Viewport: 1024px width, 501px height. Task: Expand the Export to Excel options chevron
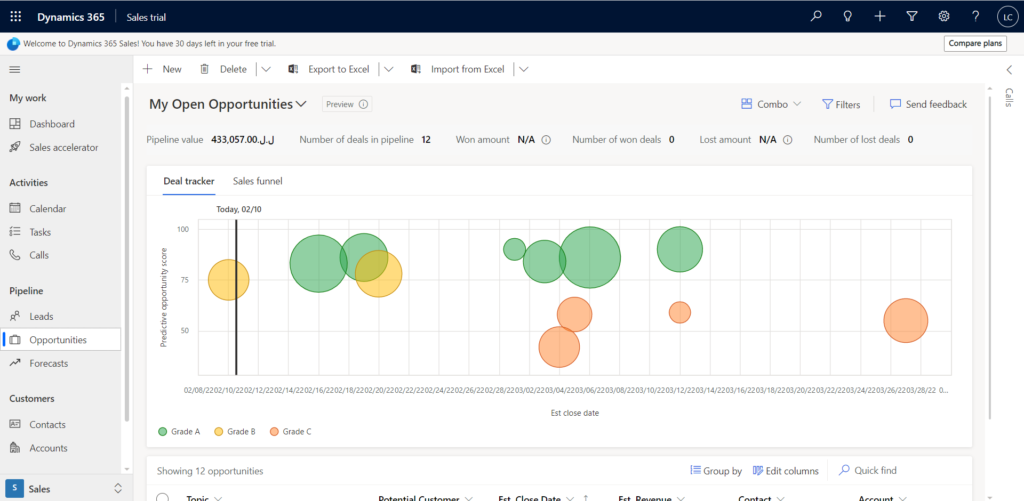(x=389, y=69)
